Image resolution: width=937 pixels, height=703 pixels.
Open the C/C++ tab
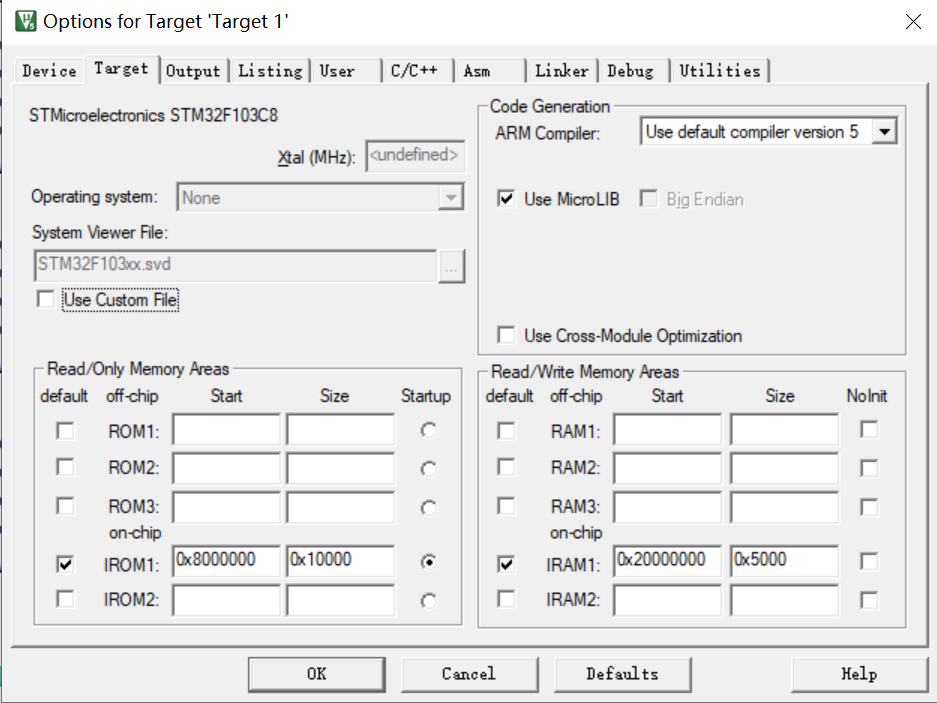pos(418,71)
